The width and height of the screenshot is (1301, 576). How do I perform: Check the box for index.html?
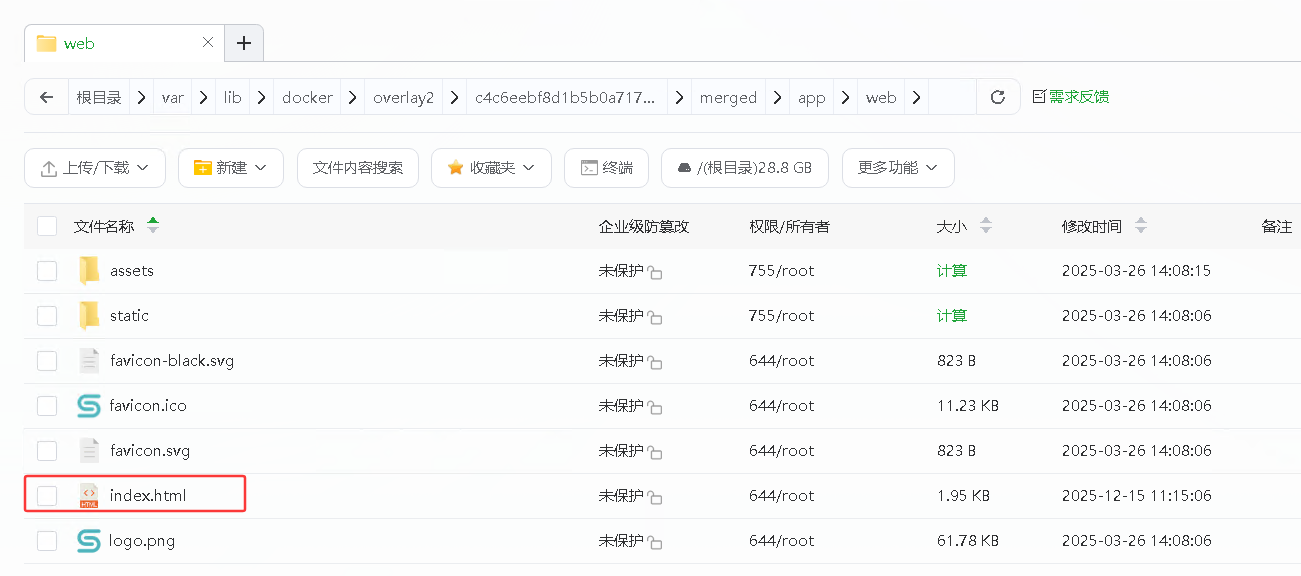pyautogui.click(x=47, y=496)
